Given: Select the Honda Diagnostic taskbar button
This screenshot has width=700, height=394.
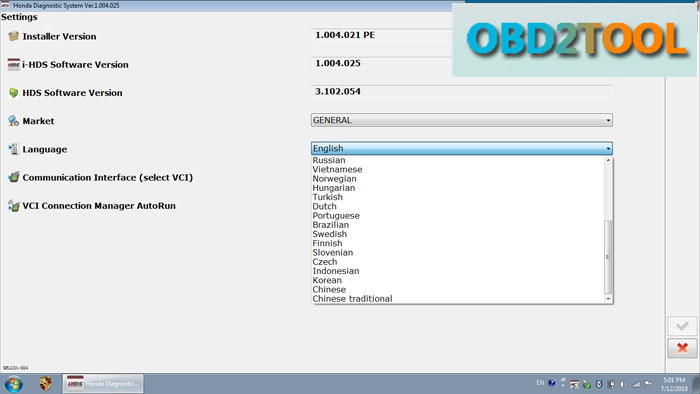Looking at the screenshot, I should click(103, 384).
